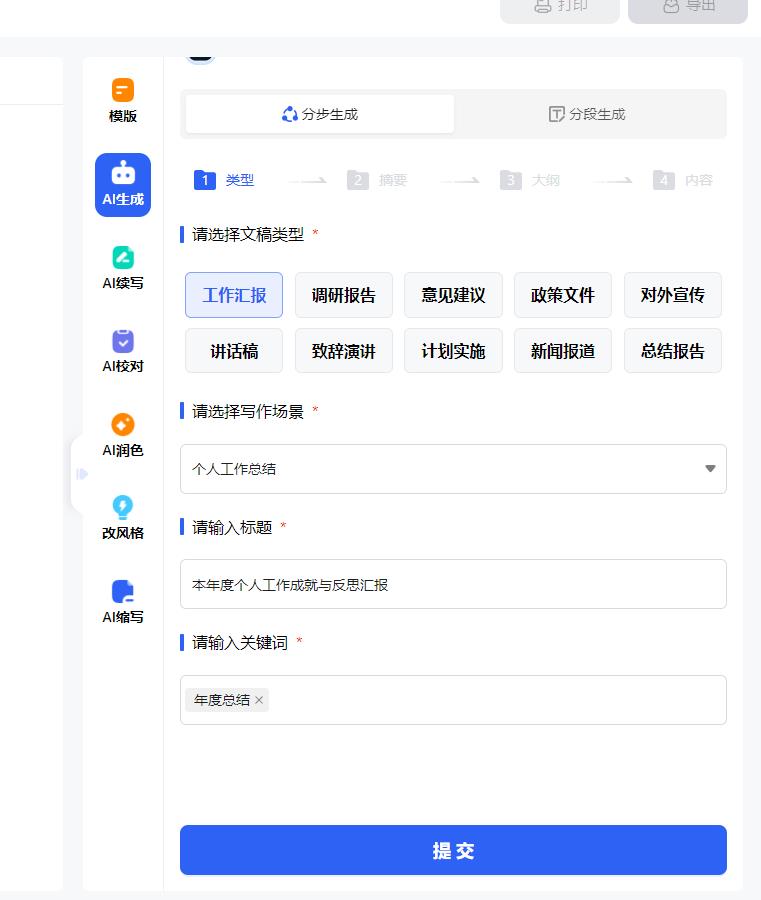Choose the 调研报告 document type
This screenshot has height=900, width=761.
344,295
